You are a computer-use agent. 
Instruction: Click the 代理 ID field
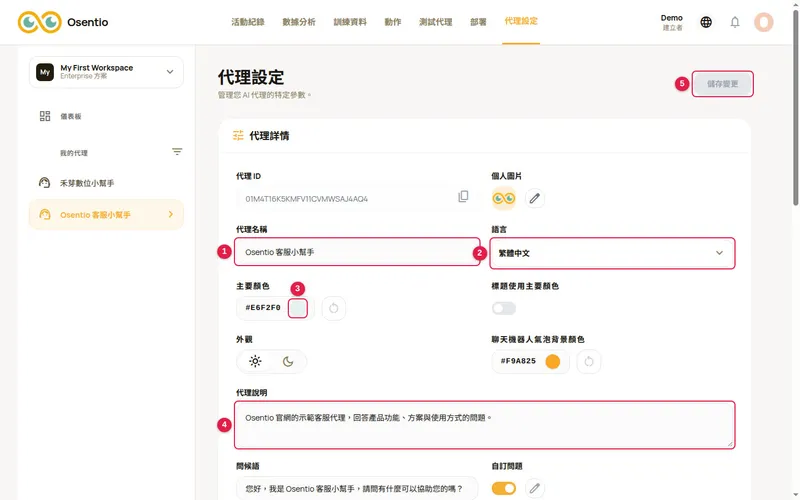tap(357, 198)
